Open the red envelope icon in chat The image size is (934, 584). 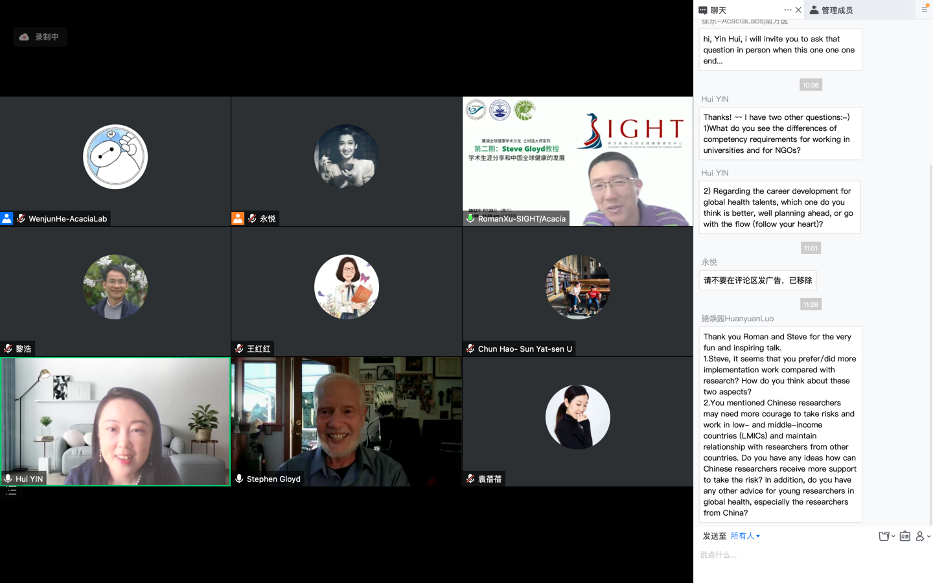(904, 536)
